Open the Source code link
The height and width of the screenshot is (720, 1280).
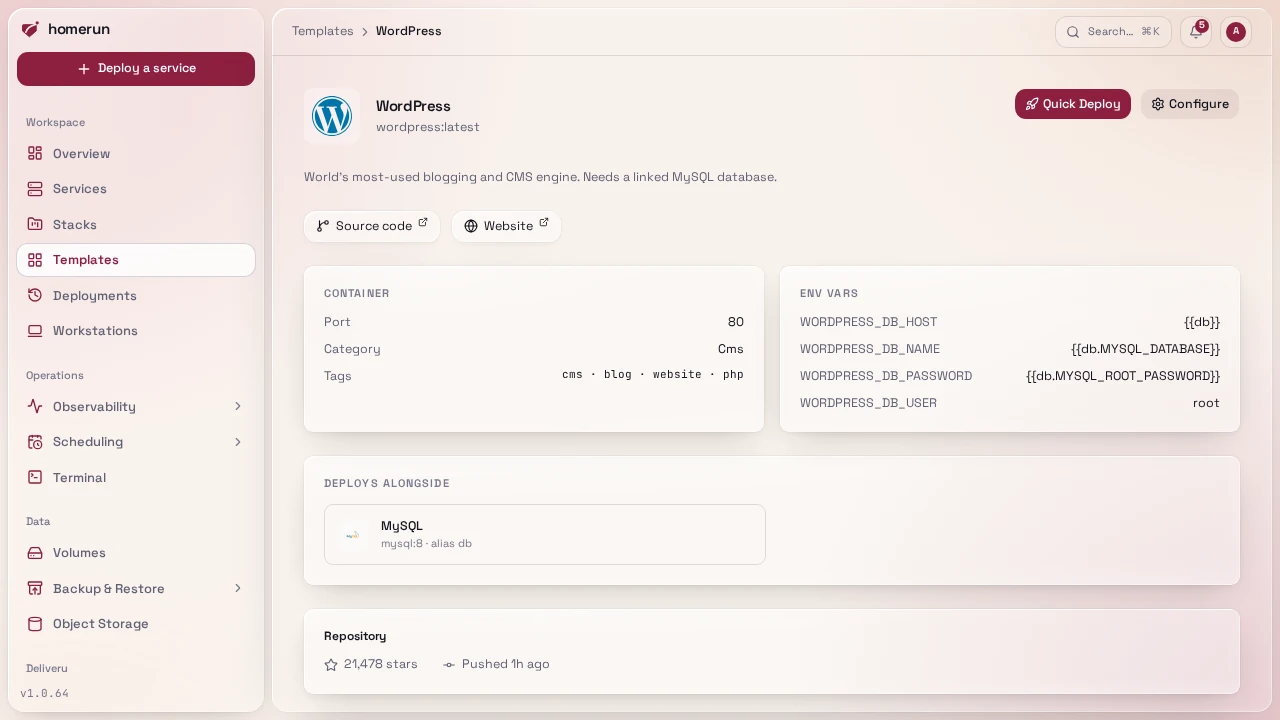click(x=372, y=226)
